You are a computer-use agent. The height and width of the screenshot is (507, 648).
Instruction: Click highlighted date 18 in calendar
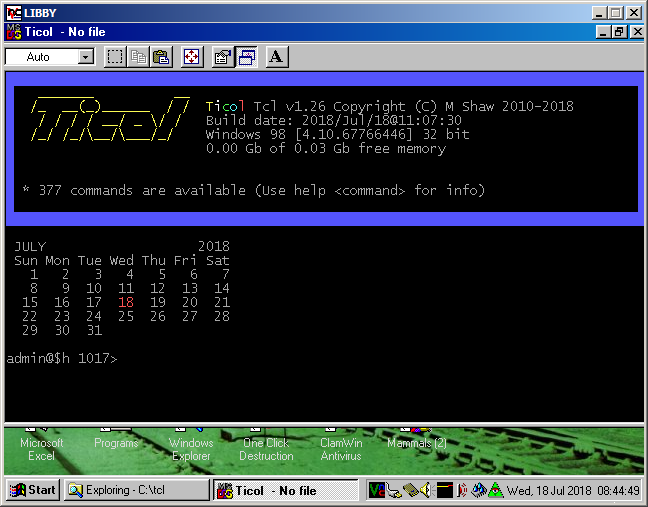point(126,302)
